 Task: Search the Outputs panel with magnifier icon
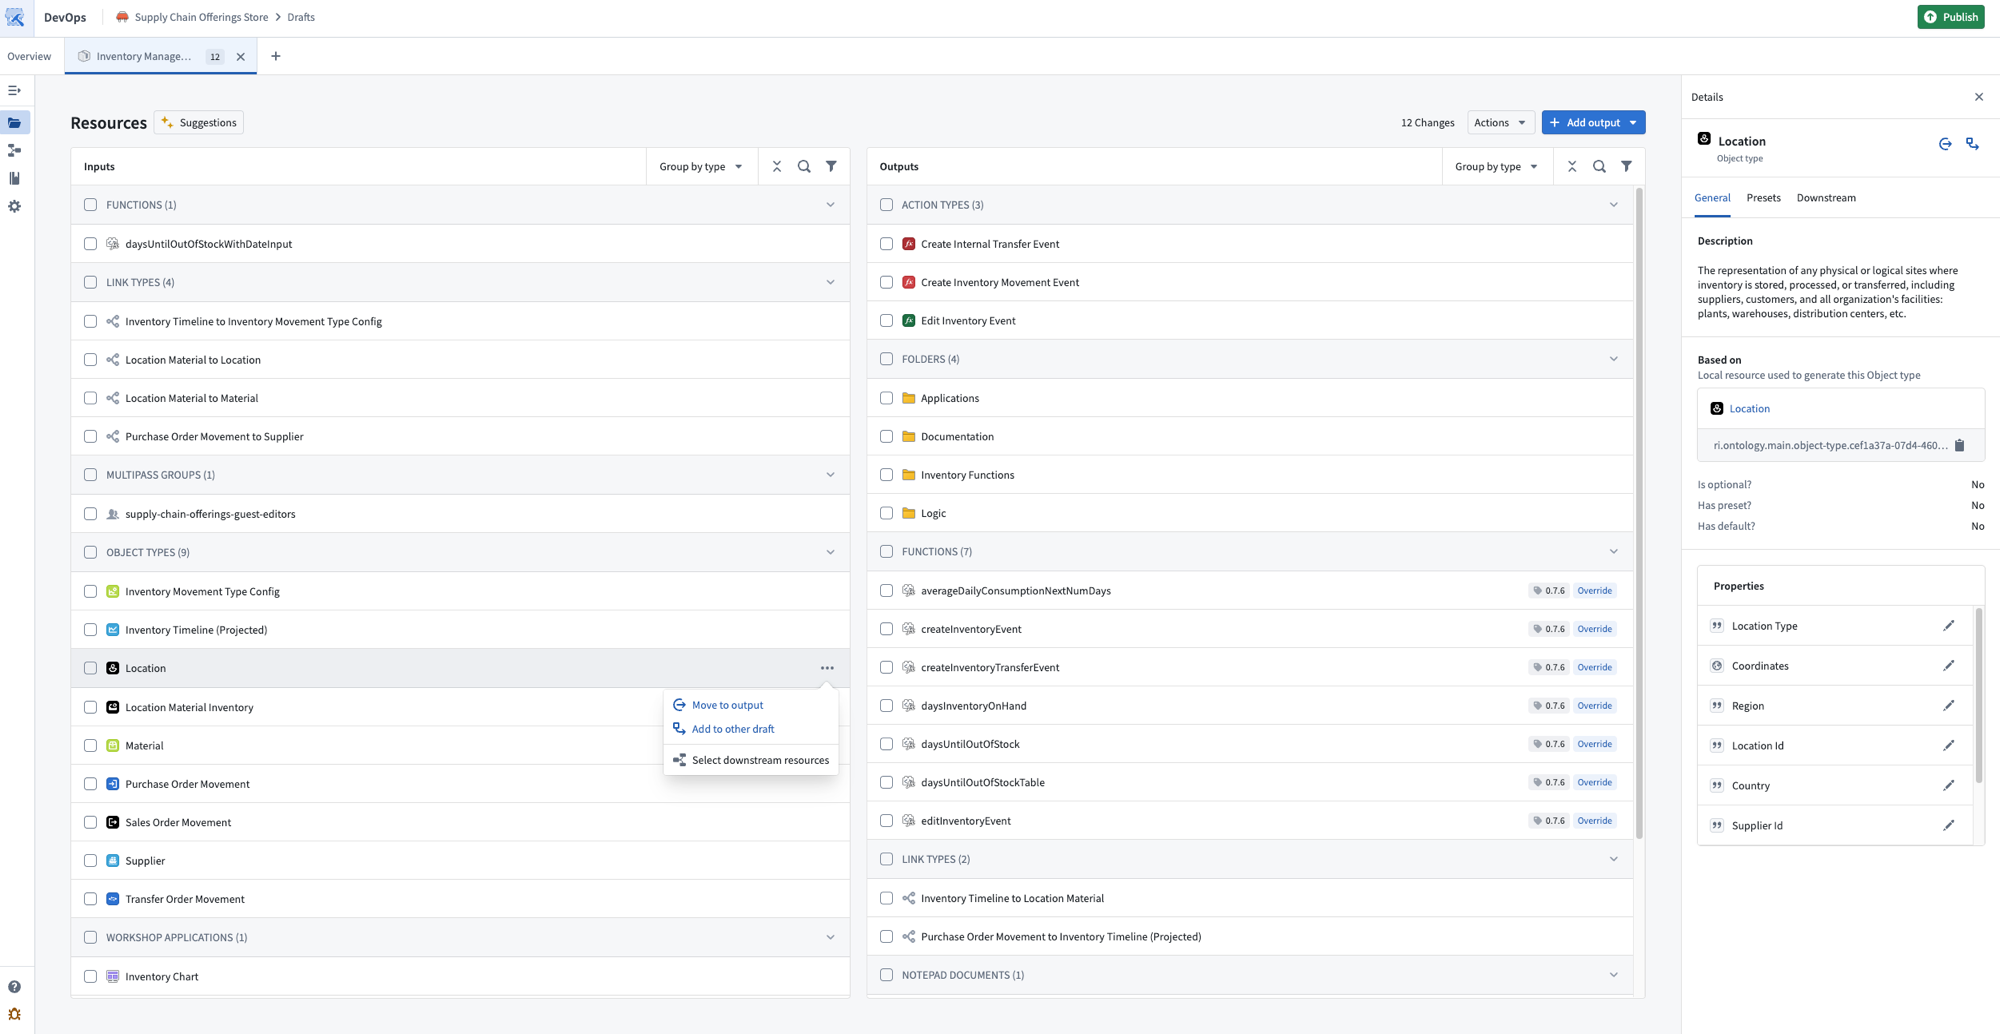(1599, 167)
